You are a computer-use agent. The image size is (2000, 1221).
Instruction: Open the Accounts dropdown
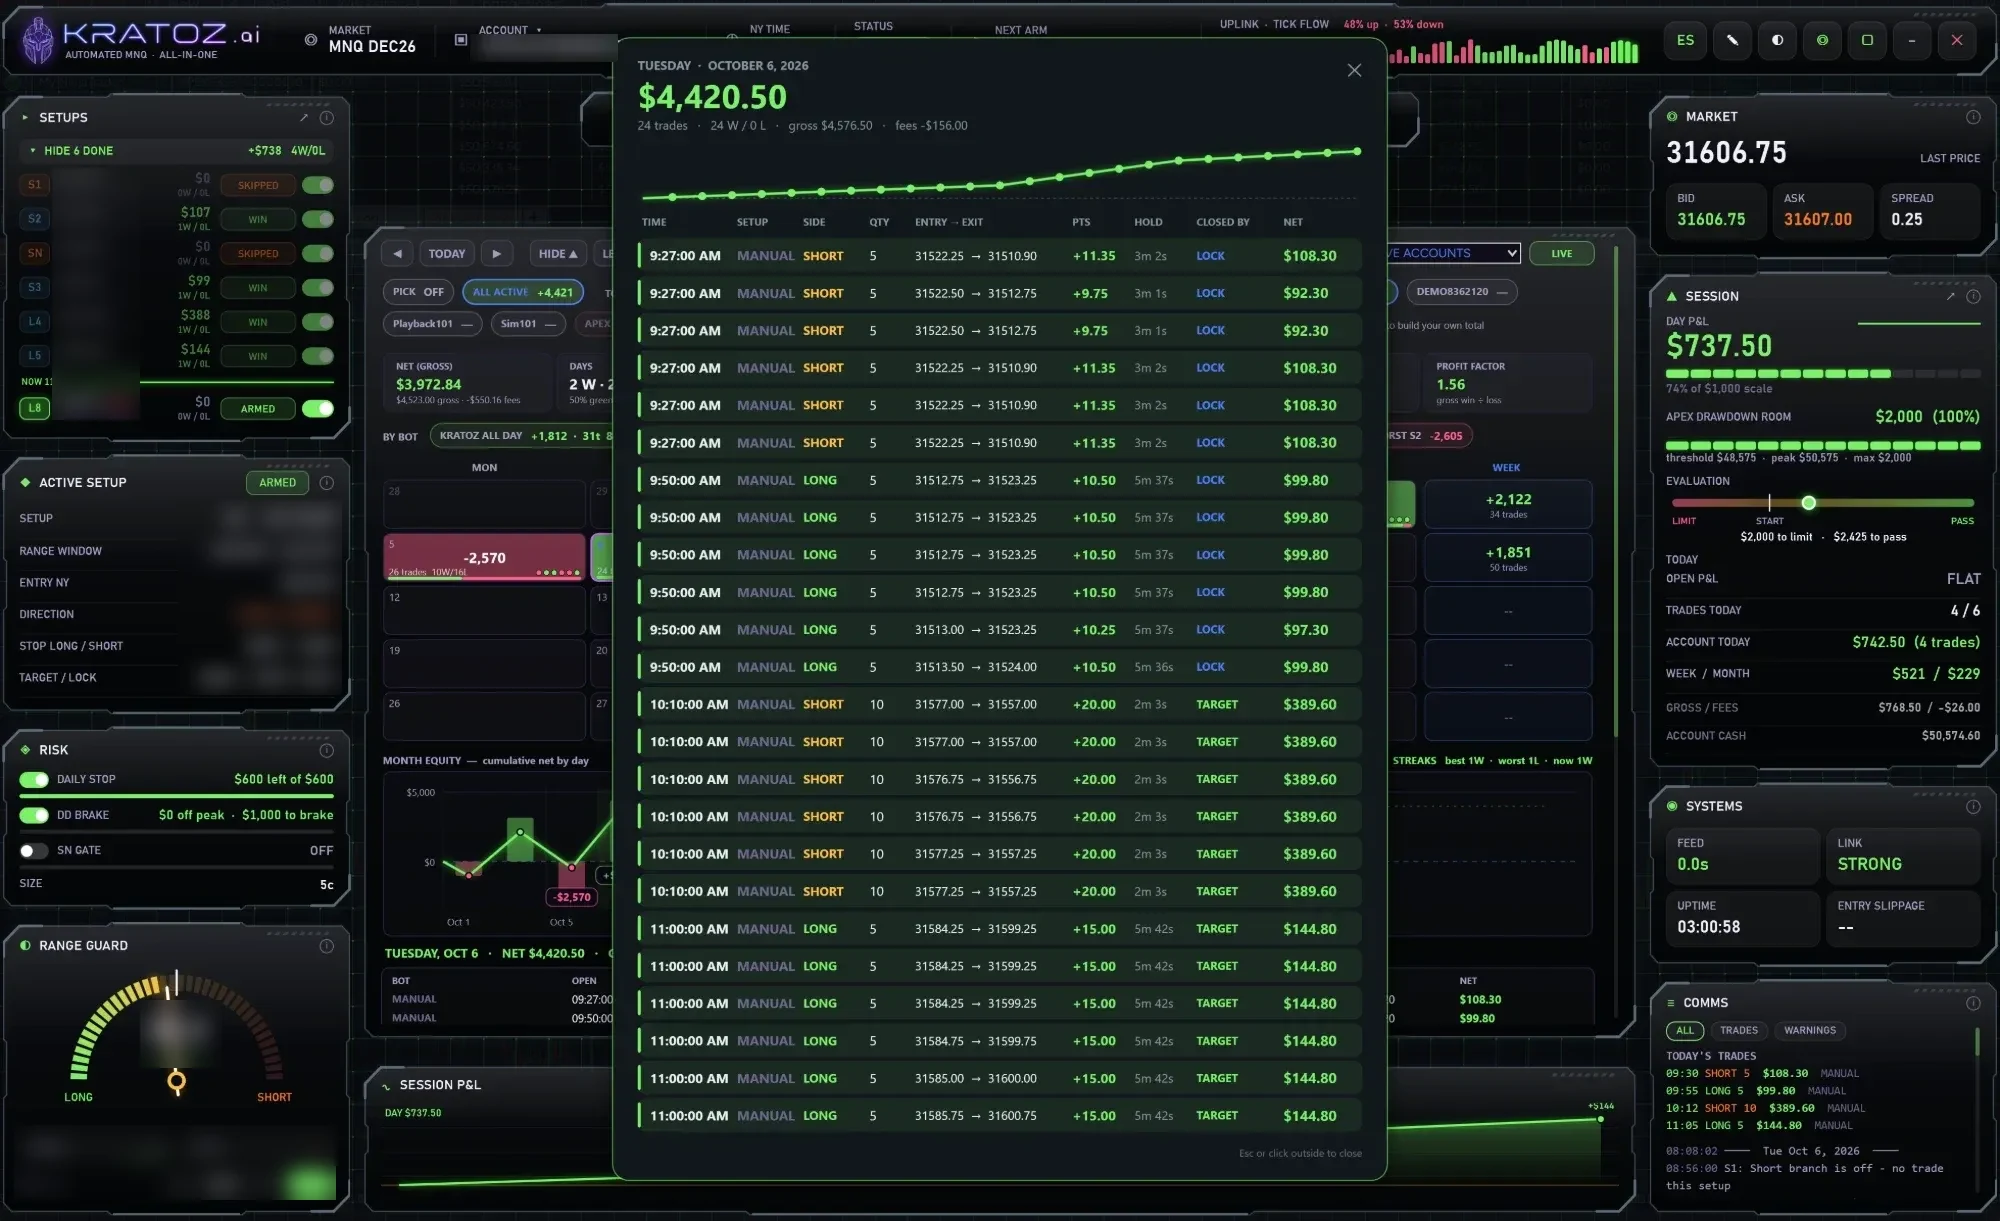[1453, 253]
